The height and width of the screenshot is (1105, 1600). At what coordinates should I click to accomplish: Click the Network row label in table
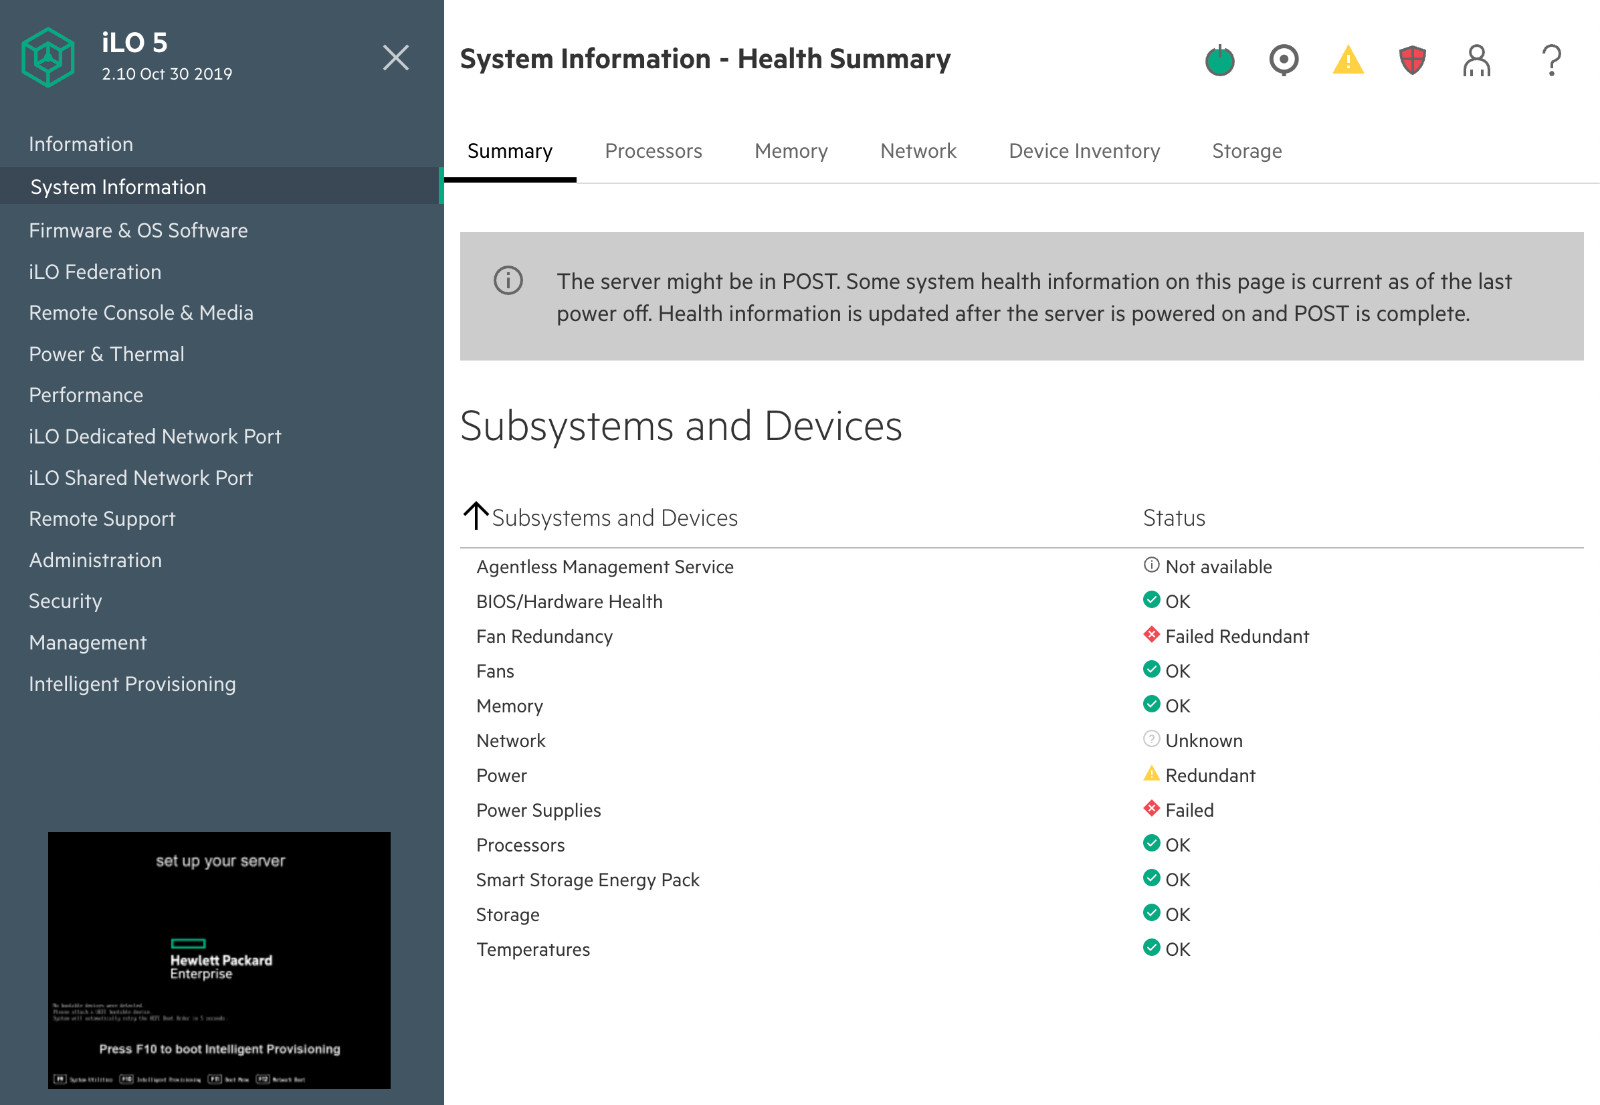pyautogui.click(x=511, y=741)
